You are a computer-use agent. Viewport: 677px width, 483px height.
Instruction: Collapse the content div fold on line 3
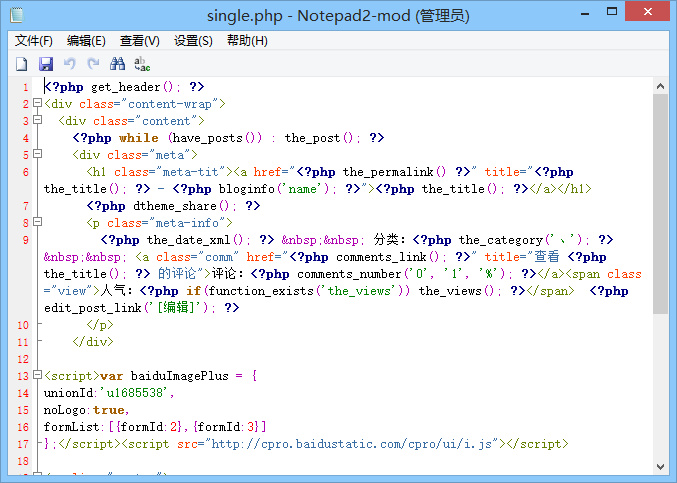click(x=37, y=121)
